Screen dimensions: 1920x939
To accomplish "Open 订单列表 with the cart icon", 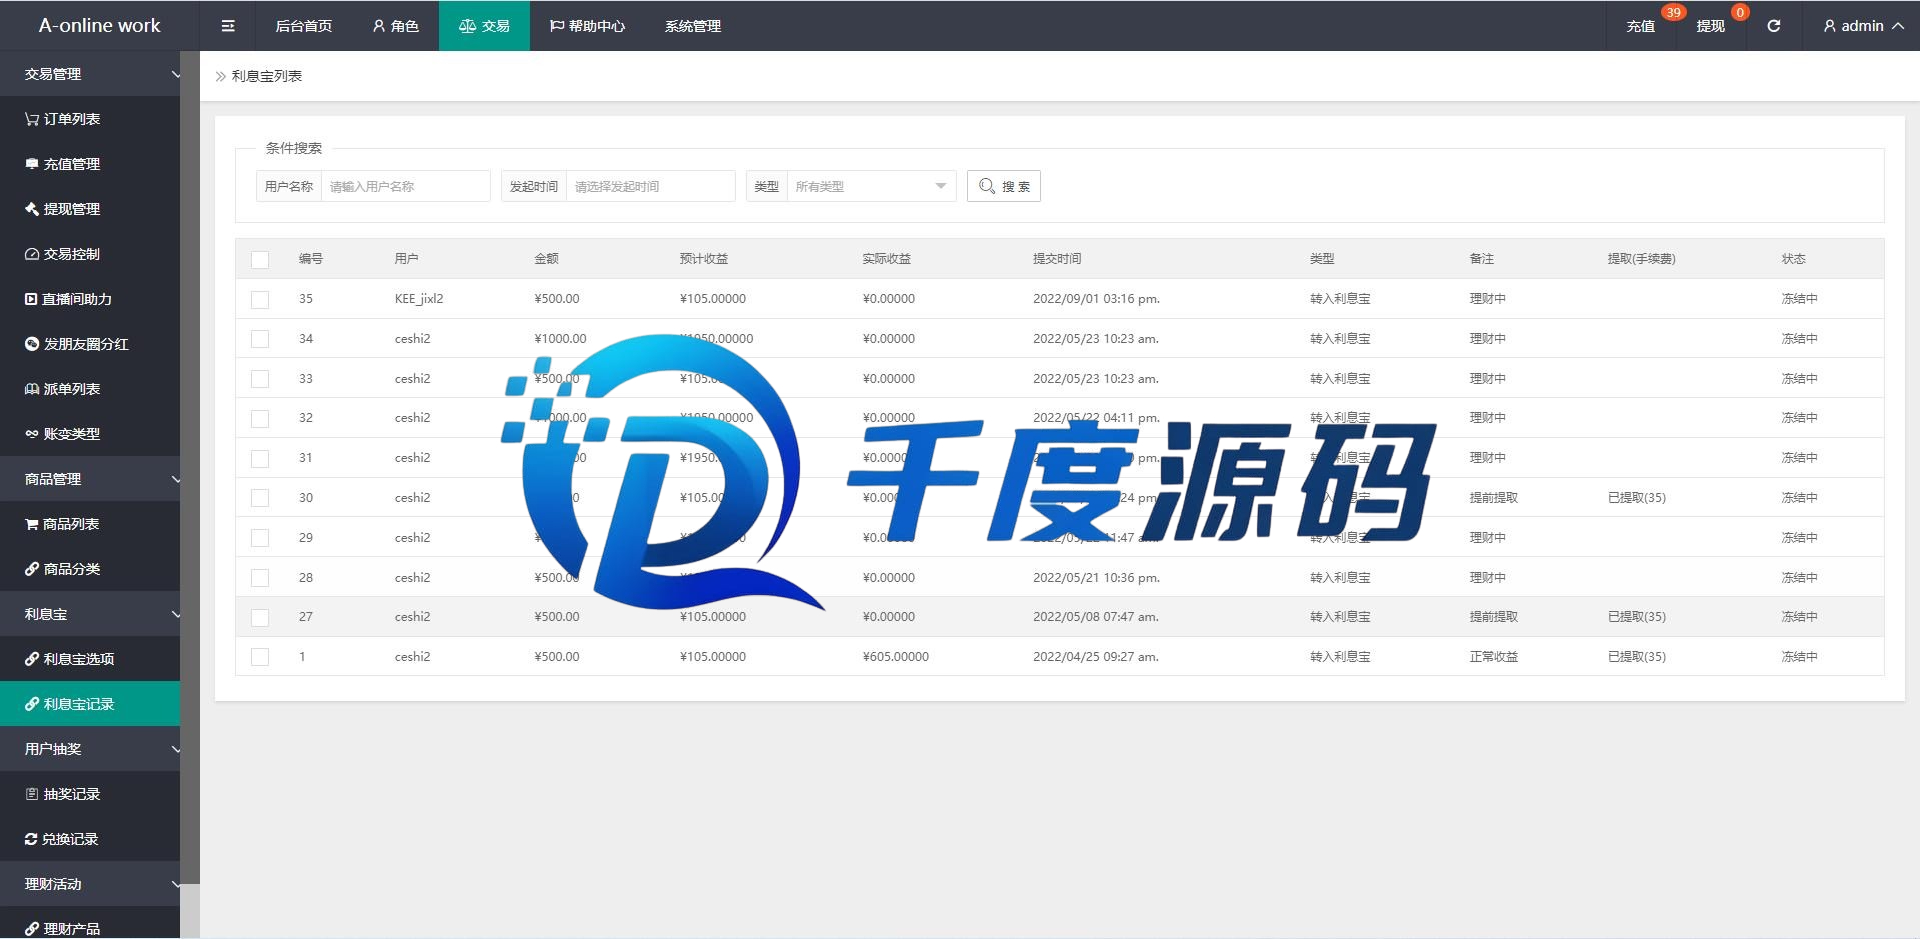I will [90, 119].
